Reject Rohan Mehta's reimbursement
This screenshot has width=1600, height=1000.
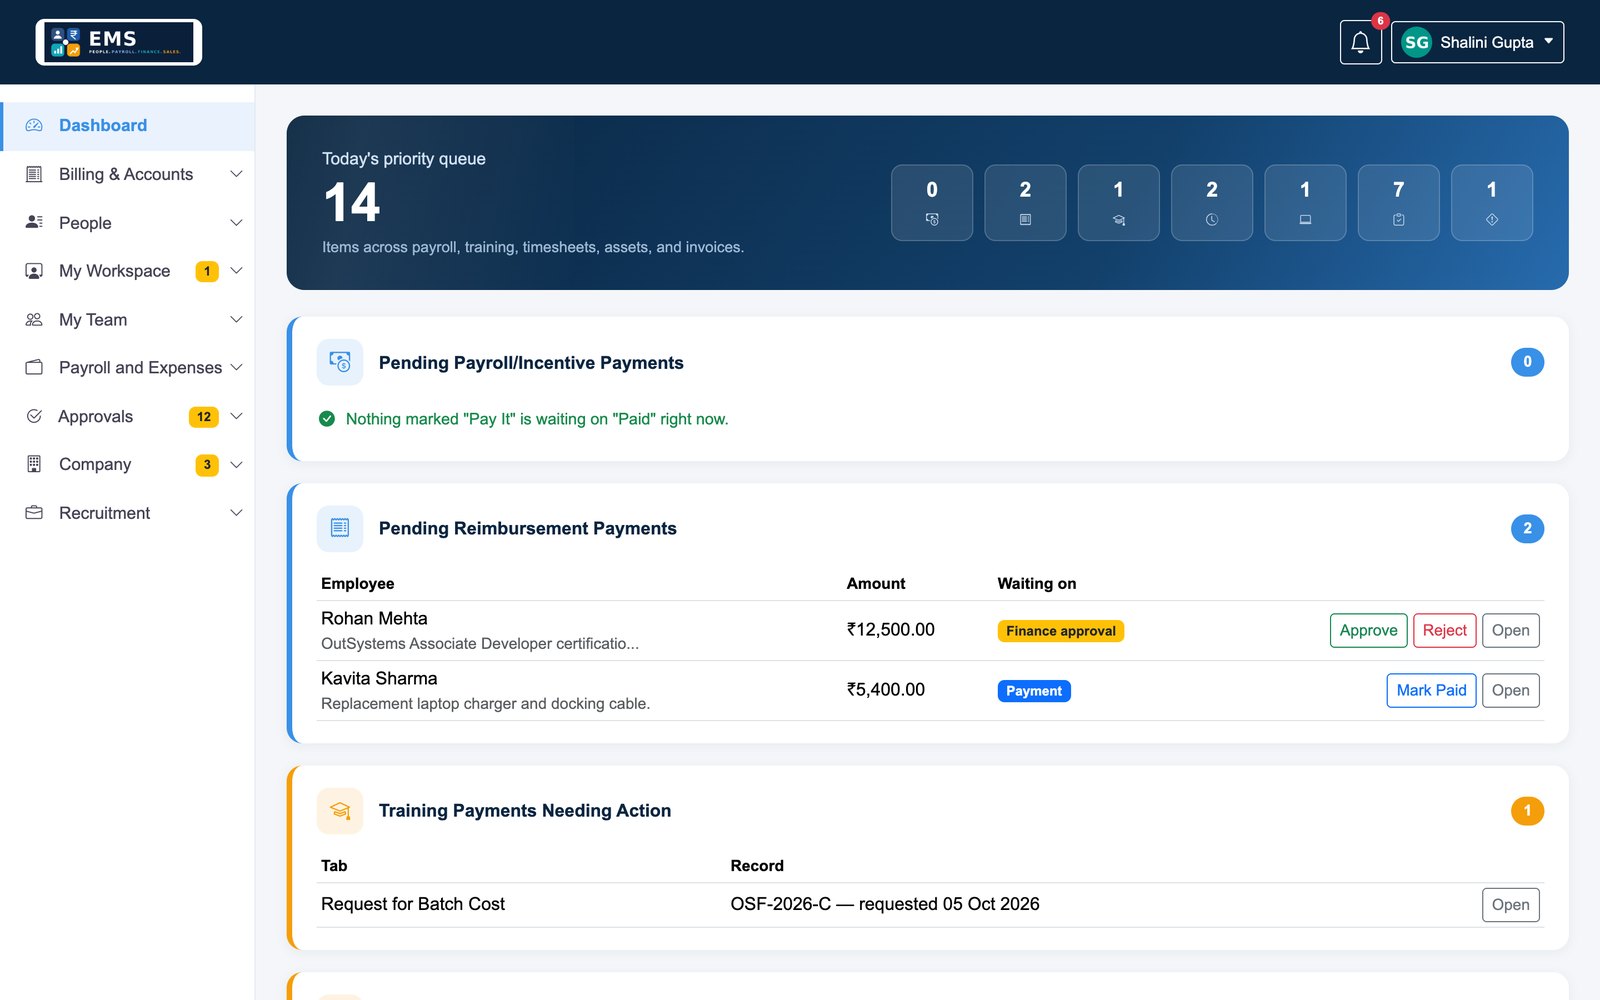pos(1444,631)
